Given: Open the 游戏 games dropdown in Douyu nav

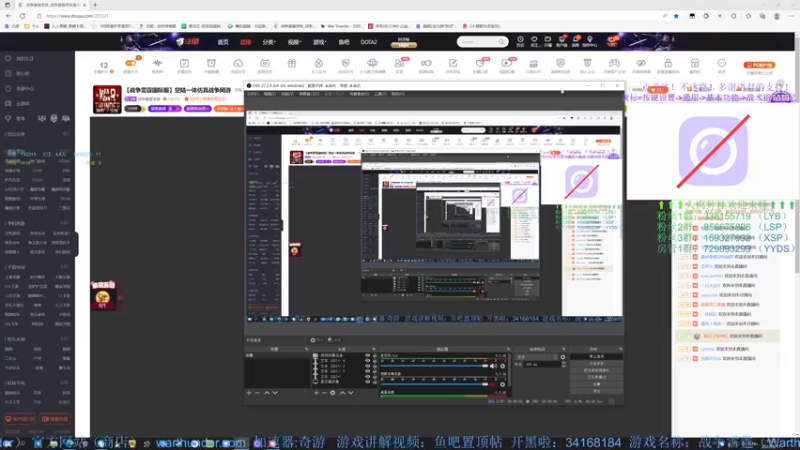Looking at the screenshot, I should pyautogui.click(x=320, y=42).
